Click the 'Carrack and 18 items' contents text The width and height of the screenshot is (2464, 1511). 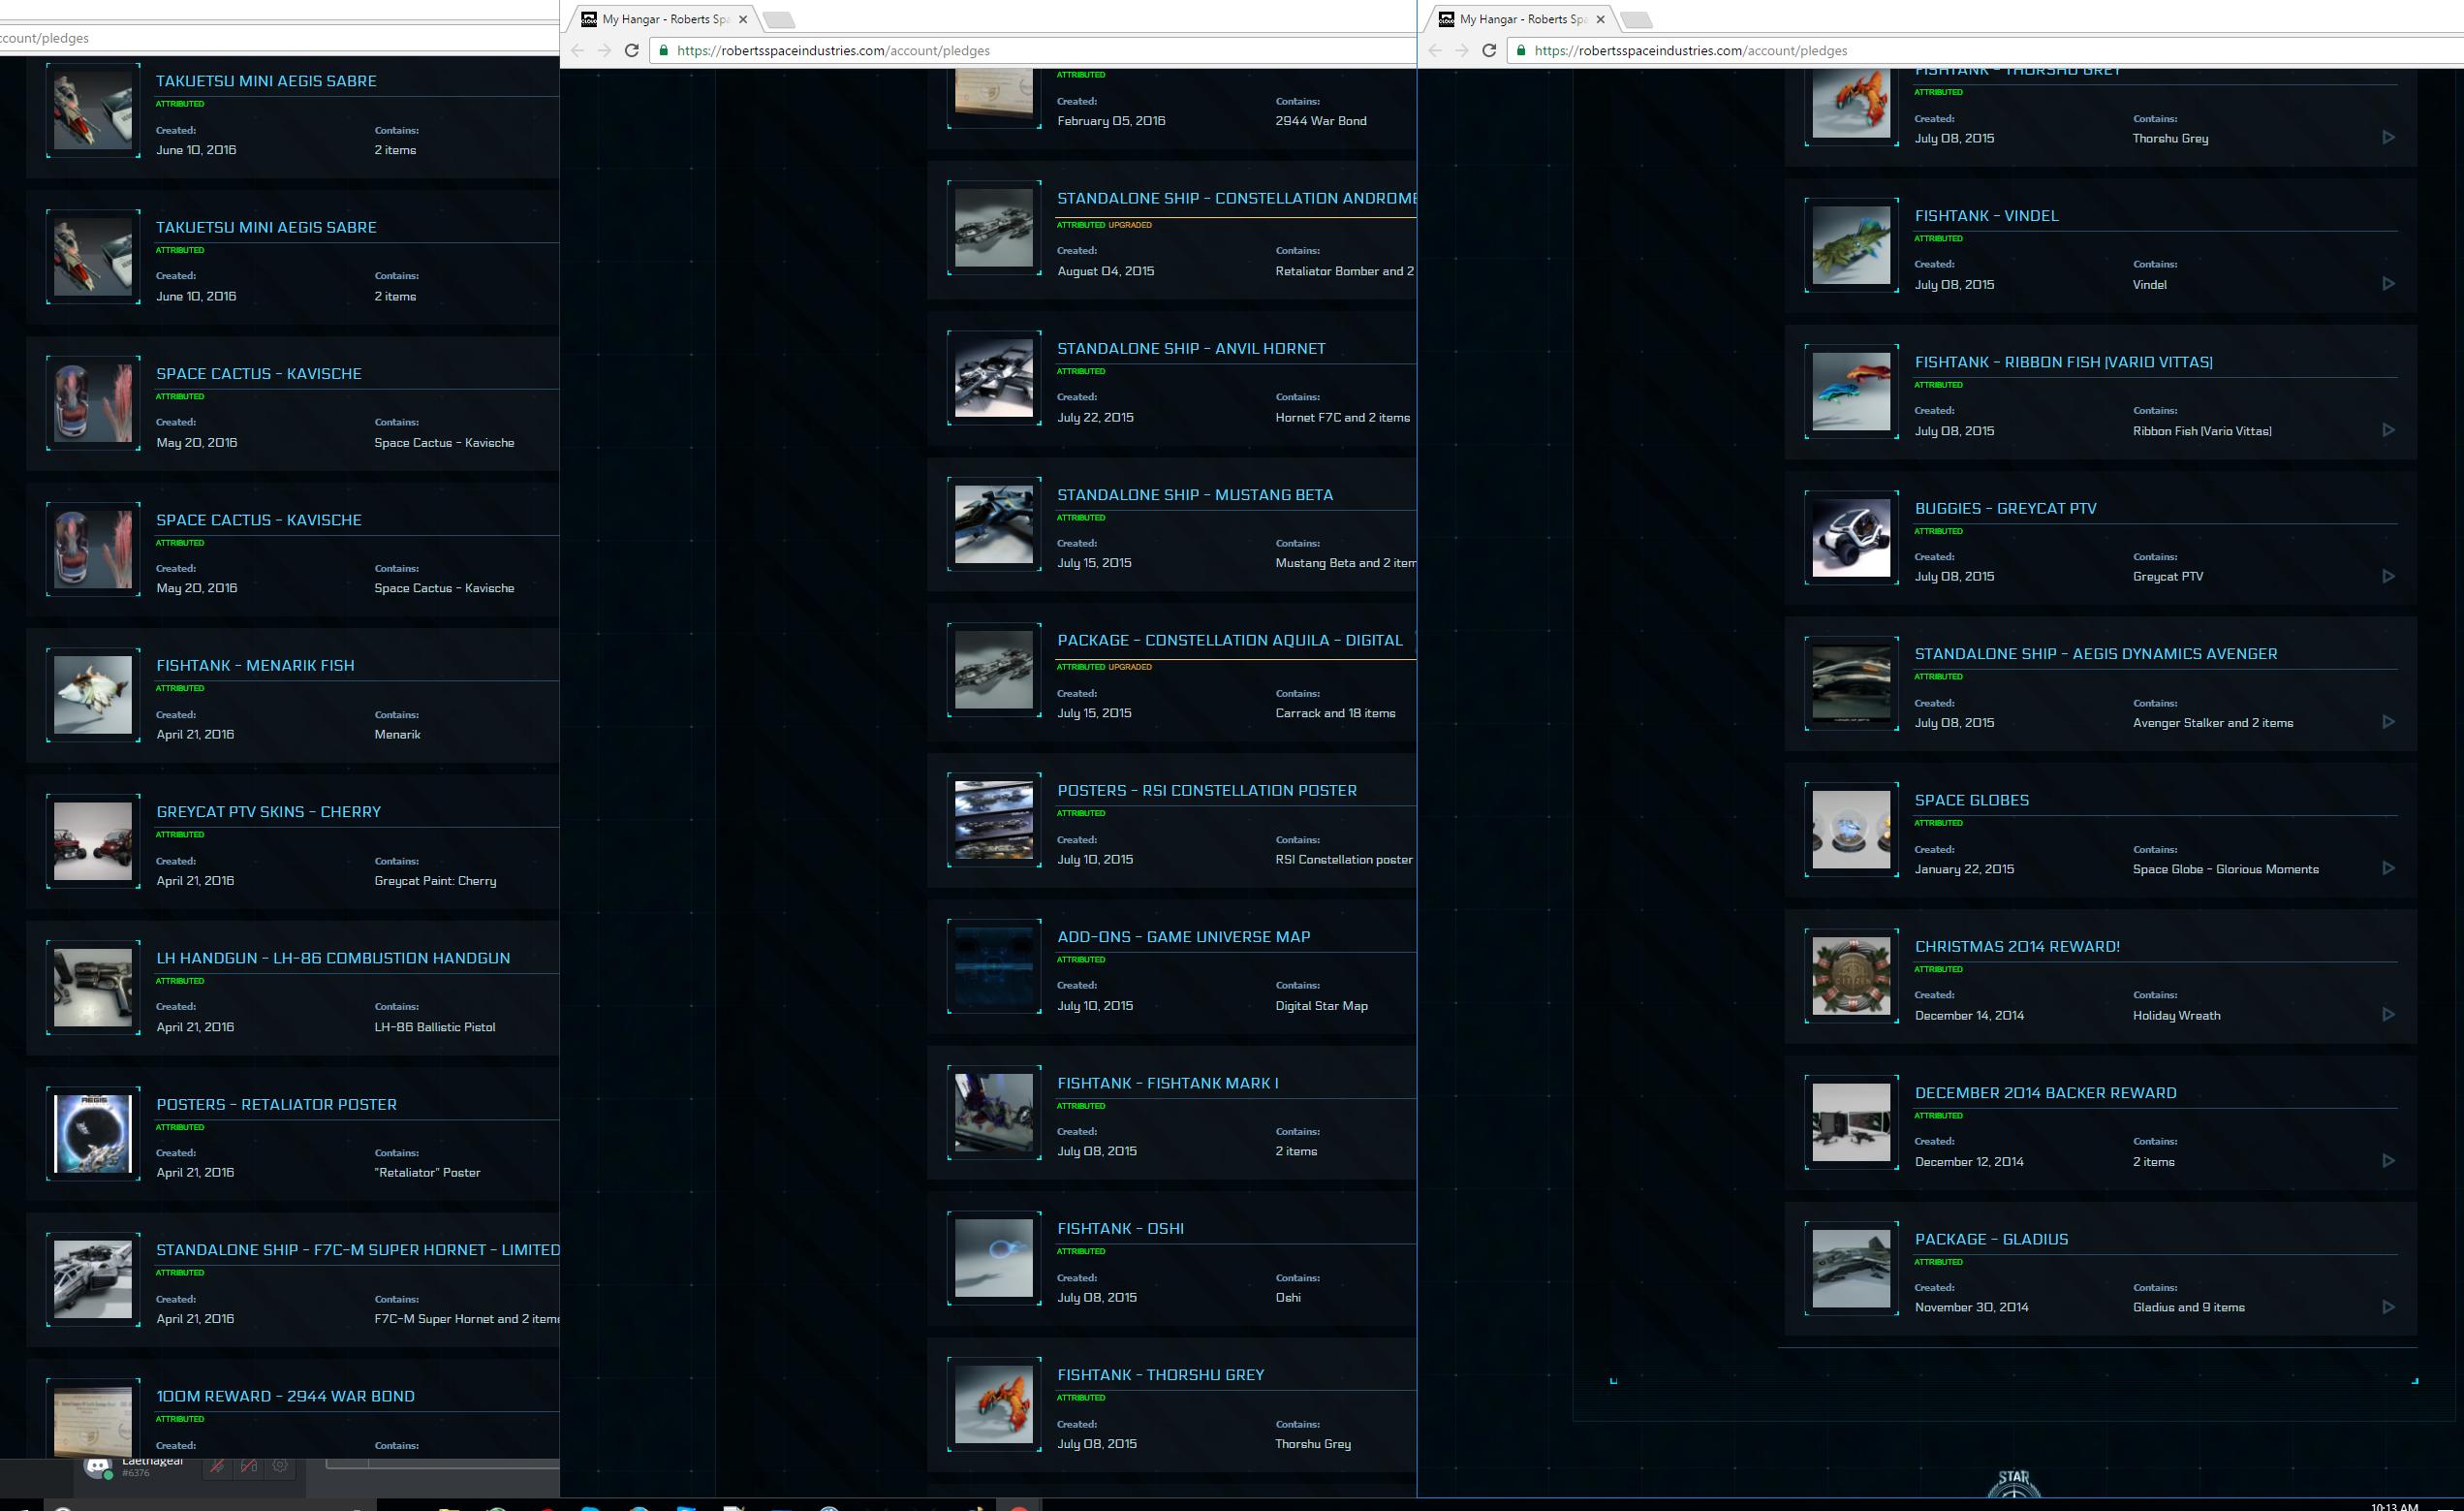(1335, 713)
